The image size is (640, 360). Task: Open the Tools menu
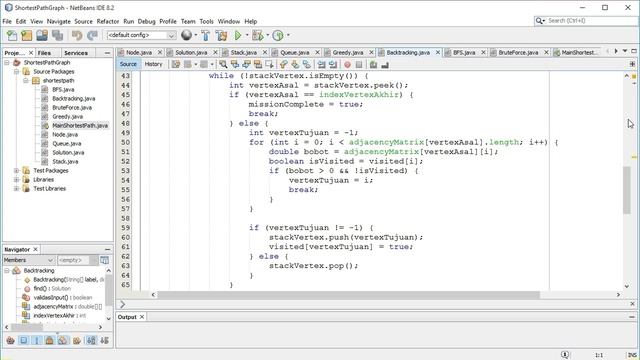tap(207, 21)
